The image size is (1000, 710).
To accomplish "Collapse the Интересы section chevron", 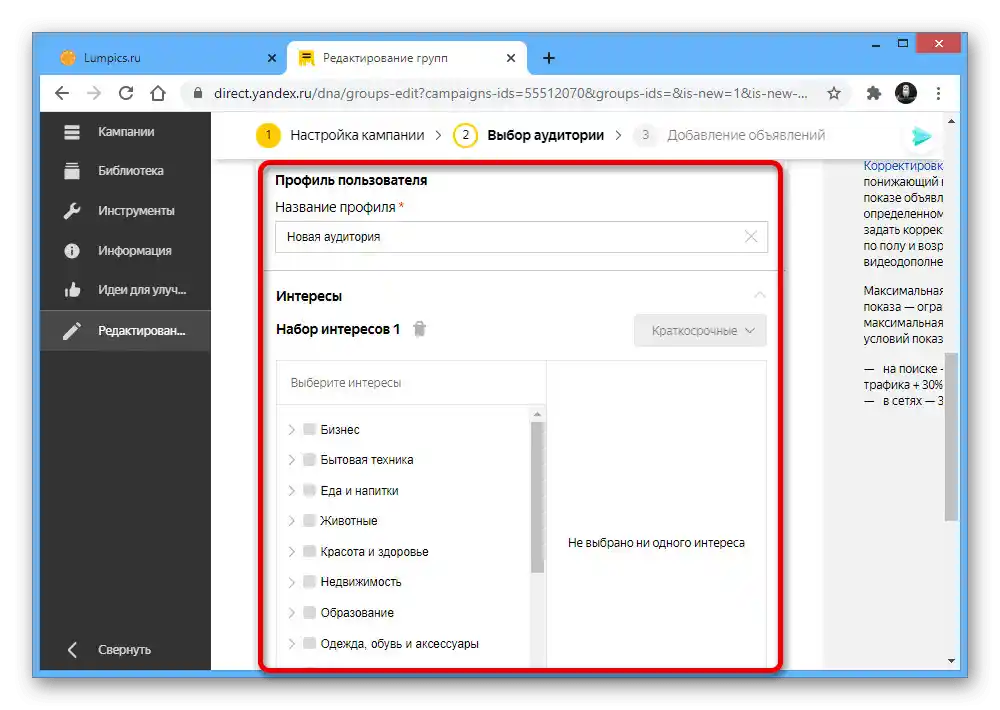I will (x=759, y=295).
